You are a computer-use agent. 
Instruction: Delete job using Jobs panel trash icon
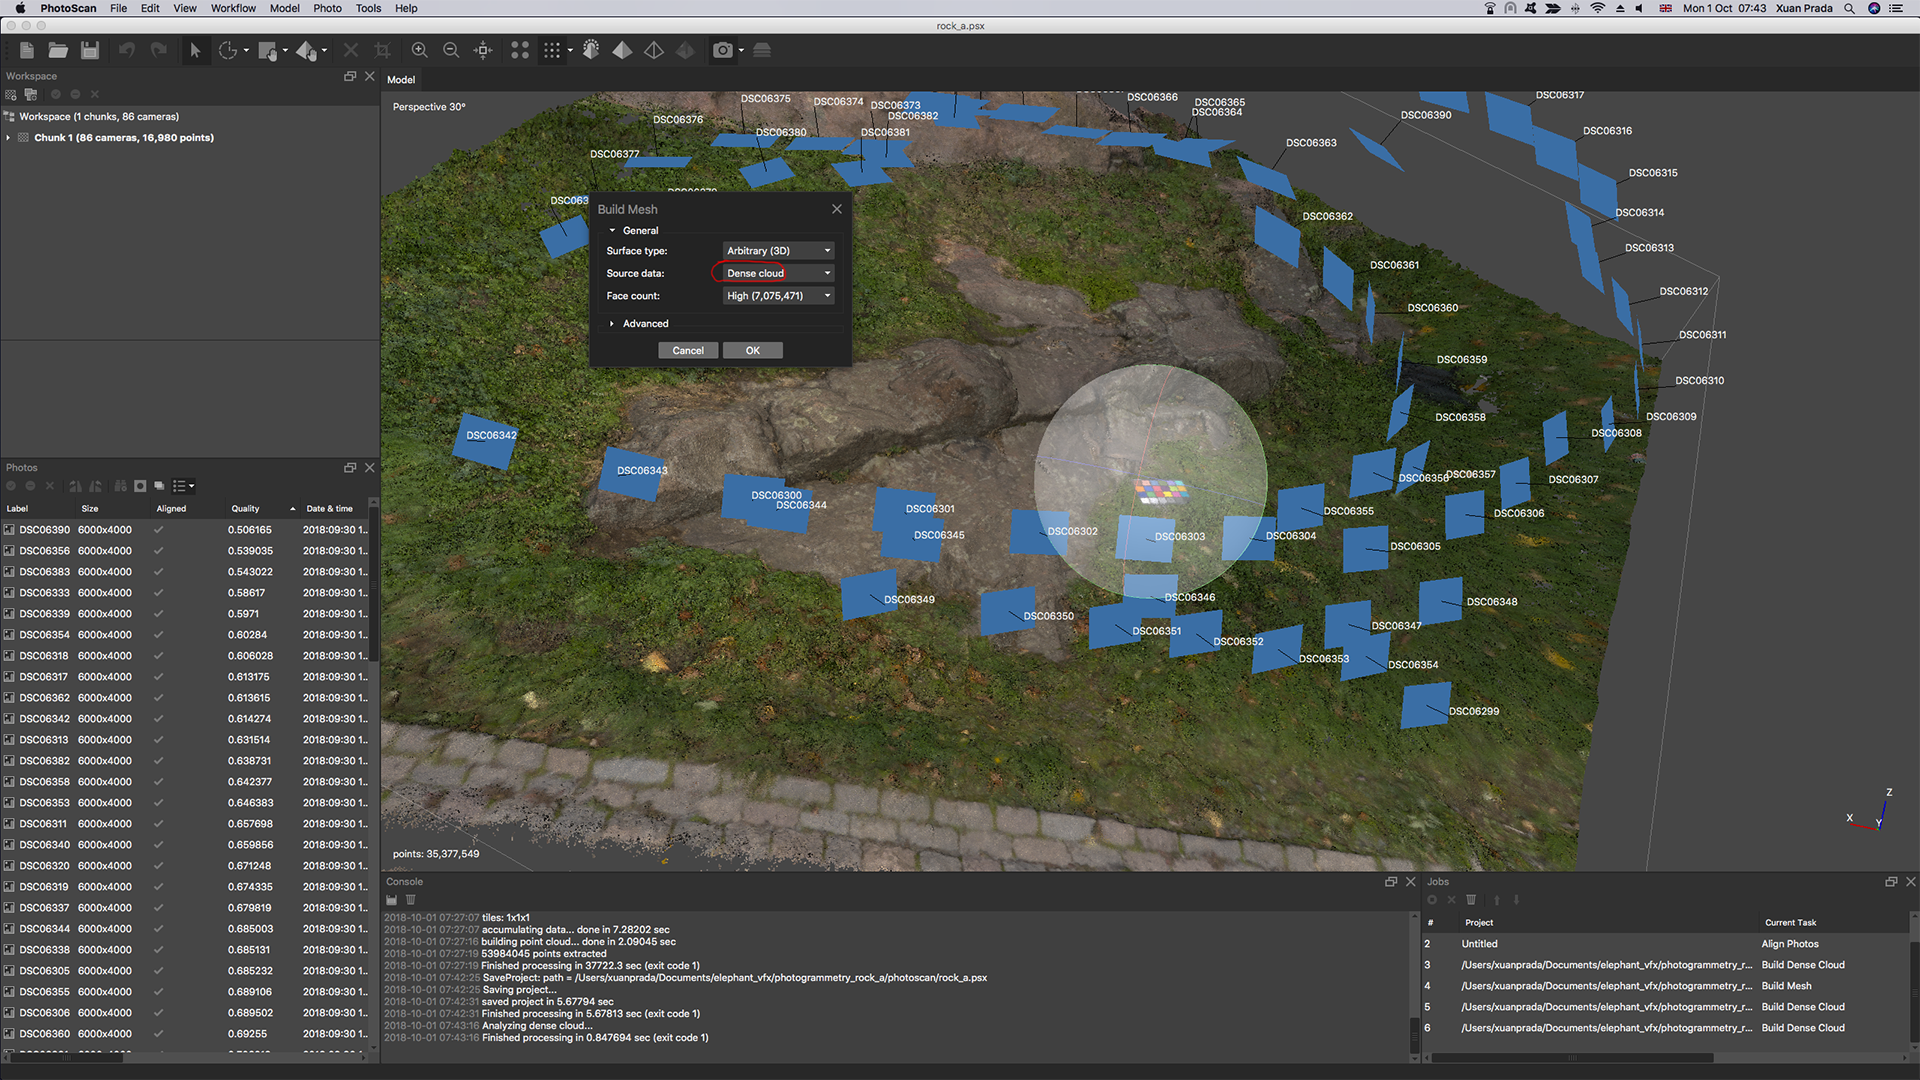(x=1471, y=900)
